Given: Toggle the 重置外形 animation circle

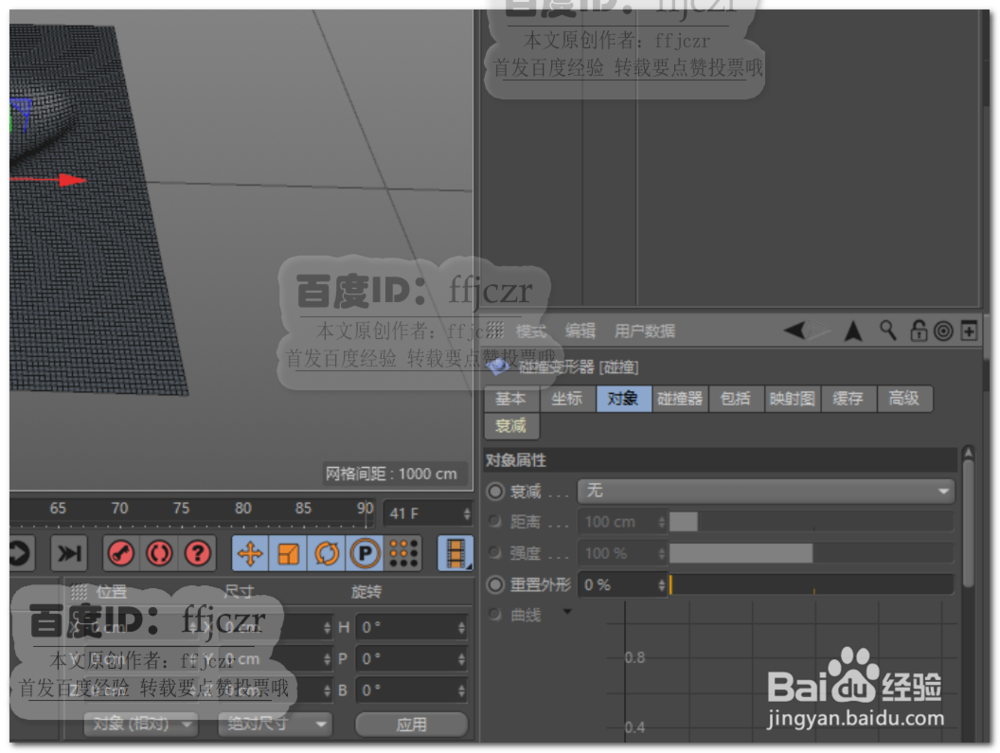Looking at the screenshot, I should (x=496, y=584).
